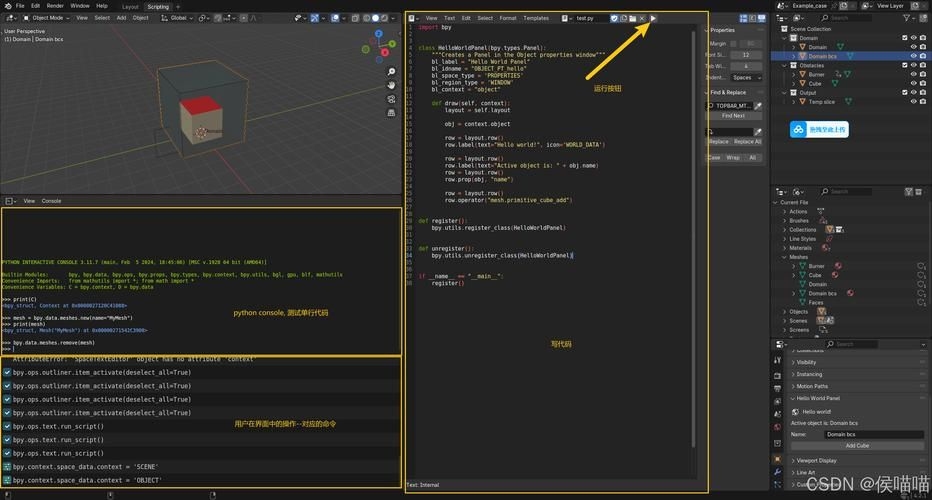Image resolution: width=932 pixels, height=500 pixels.
Task: Open the Object Mode dropdown
Action: [x=46, y=18]
